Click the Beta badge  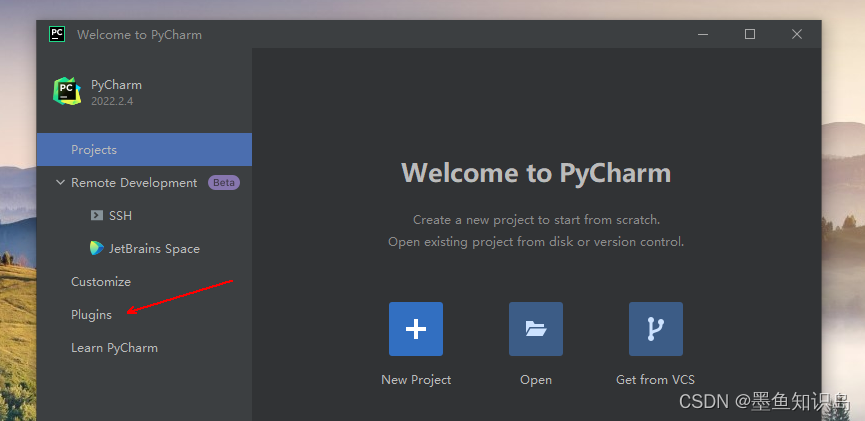[223, 183]
